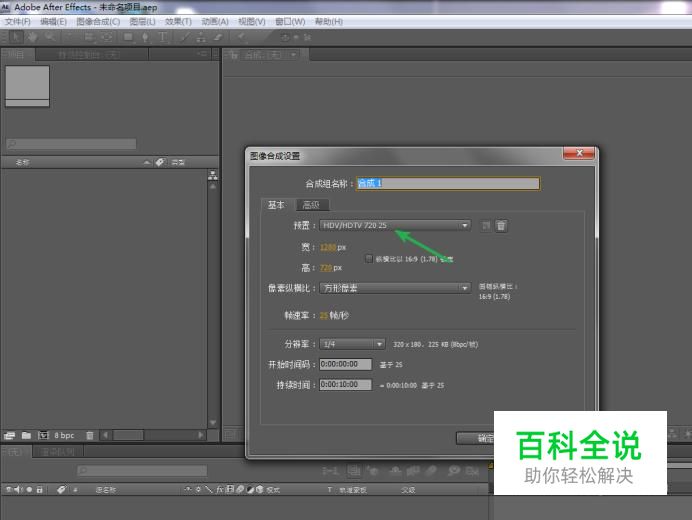Click the trash icon to delete preset
The width and height of the screenshot is (692, 520).
(501, 226)
